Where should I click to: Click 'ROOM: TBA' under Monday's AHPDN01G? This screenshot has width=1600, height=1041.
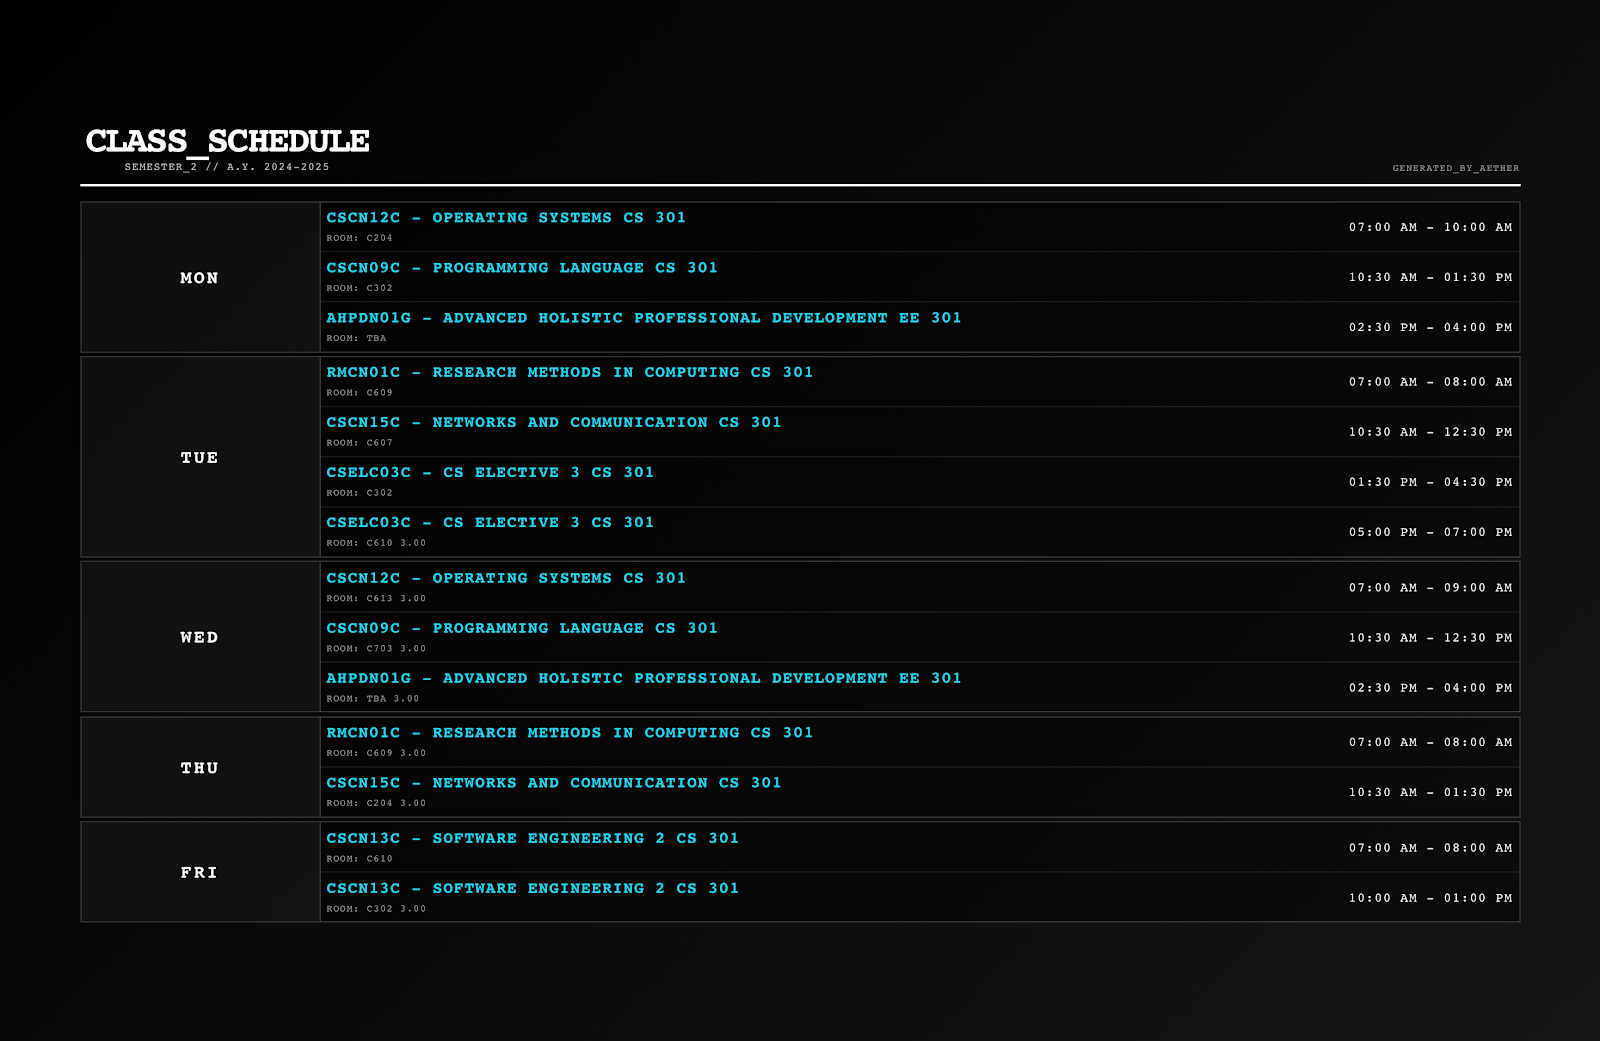(356, 338)
